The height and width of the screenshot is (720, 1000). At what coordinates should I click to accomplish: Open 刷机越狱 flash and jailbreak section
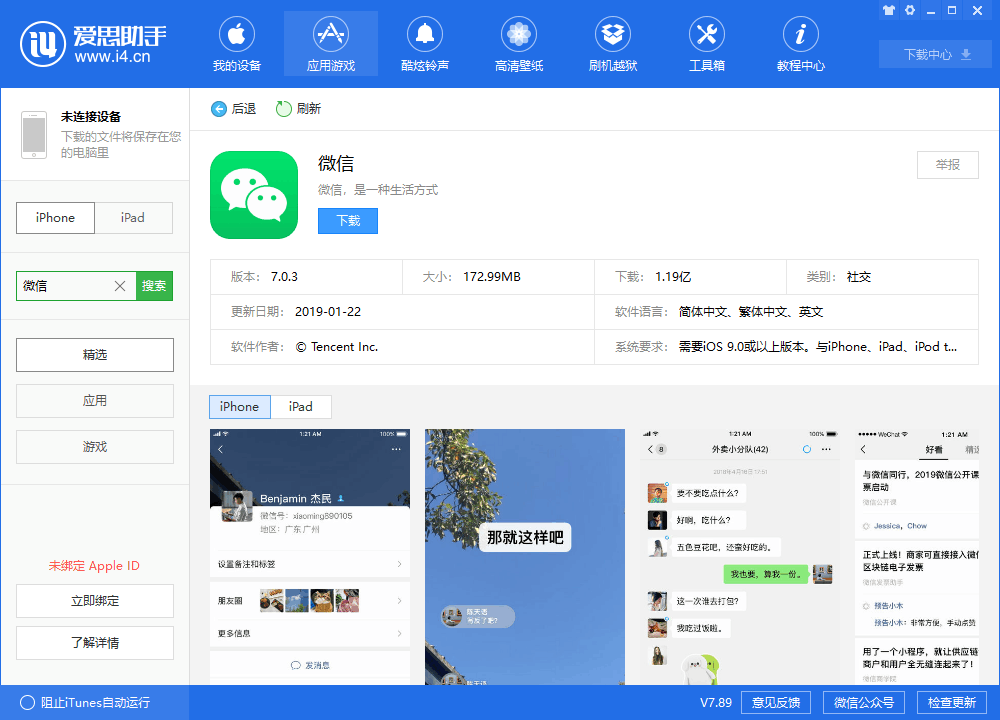613,44
